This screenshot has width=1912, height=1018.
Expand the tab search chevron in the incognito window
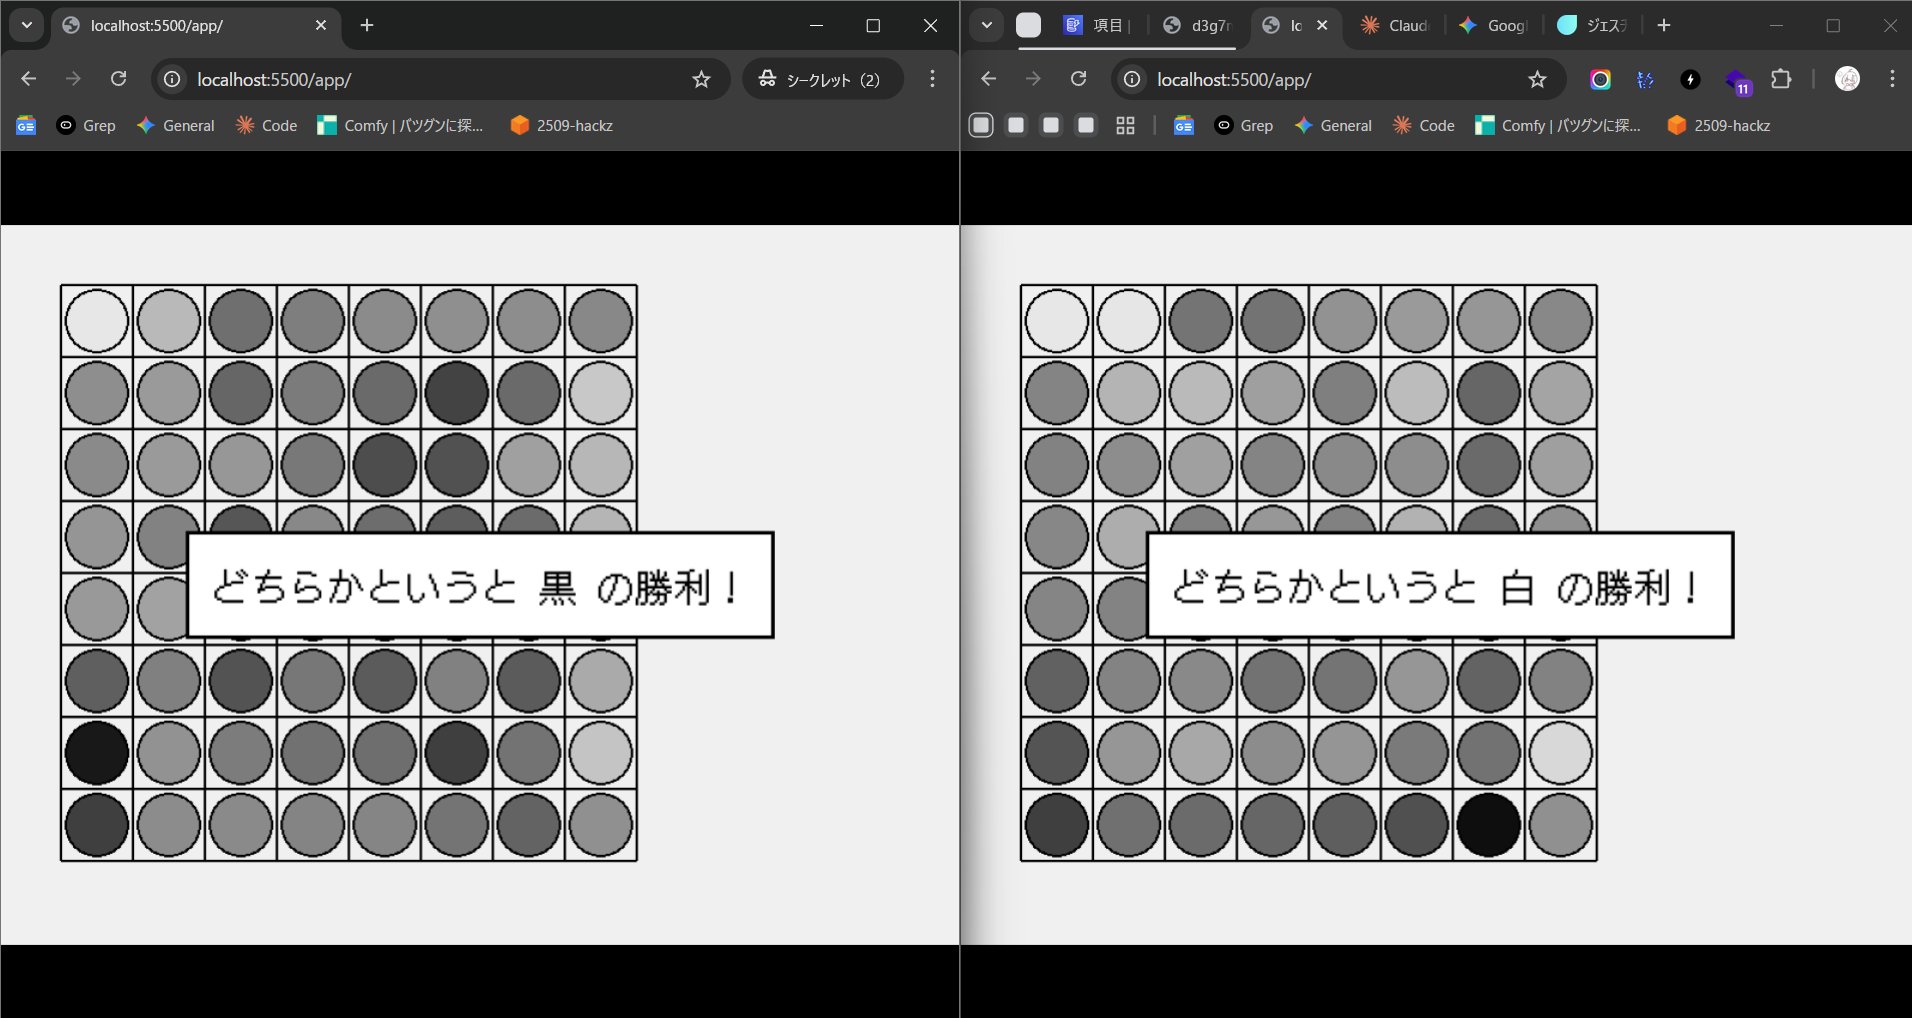tap(27, 25)
